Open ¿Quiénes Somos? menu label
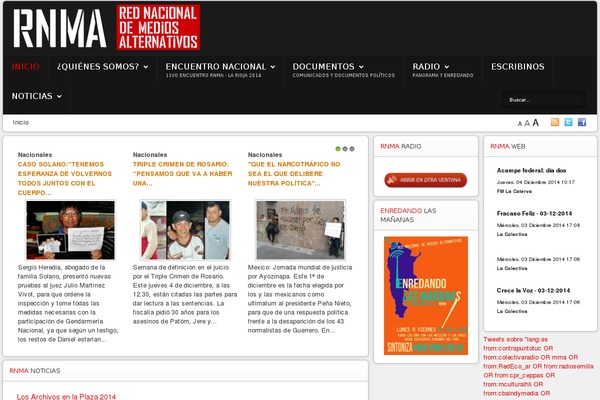The height and width of the screenshot is (400, 600). [x=98, y=67]
